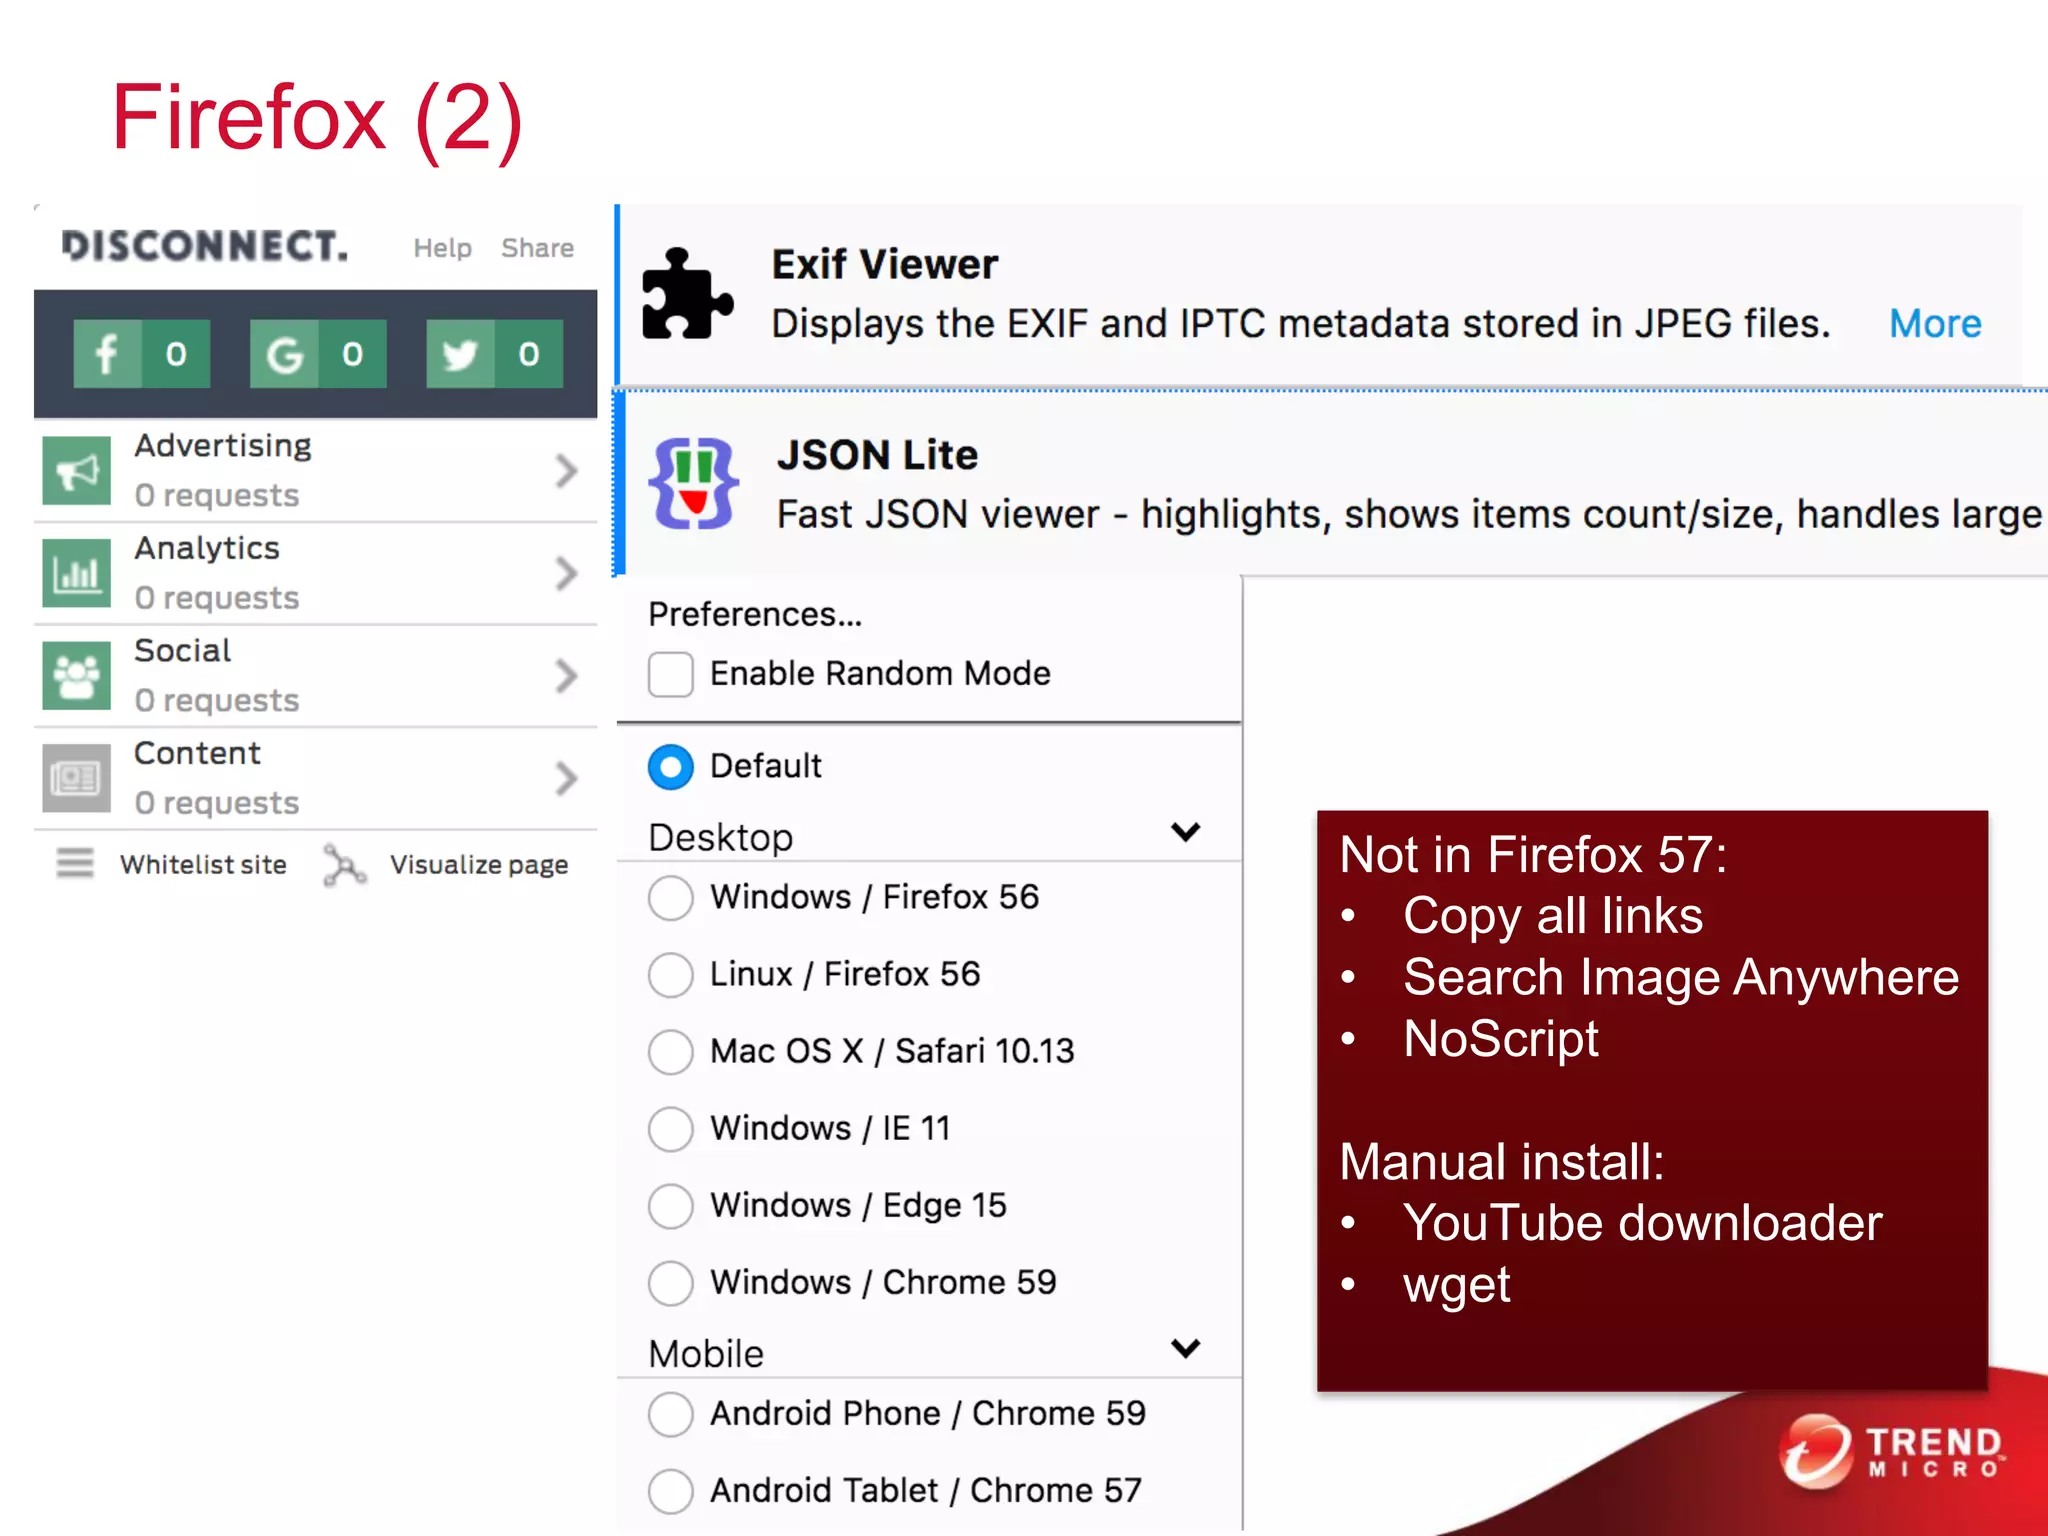Click Analytics '0 requests' text
This screenshot has height=1536, width=2048.
tap(217, 598)
